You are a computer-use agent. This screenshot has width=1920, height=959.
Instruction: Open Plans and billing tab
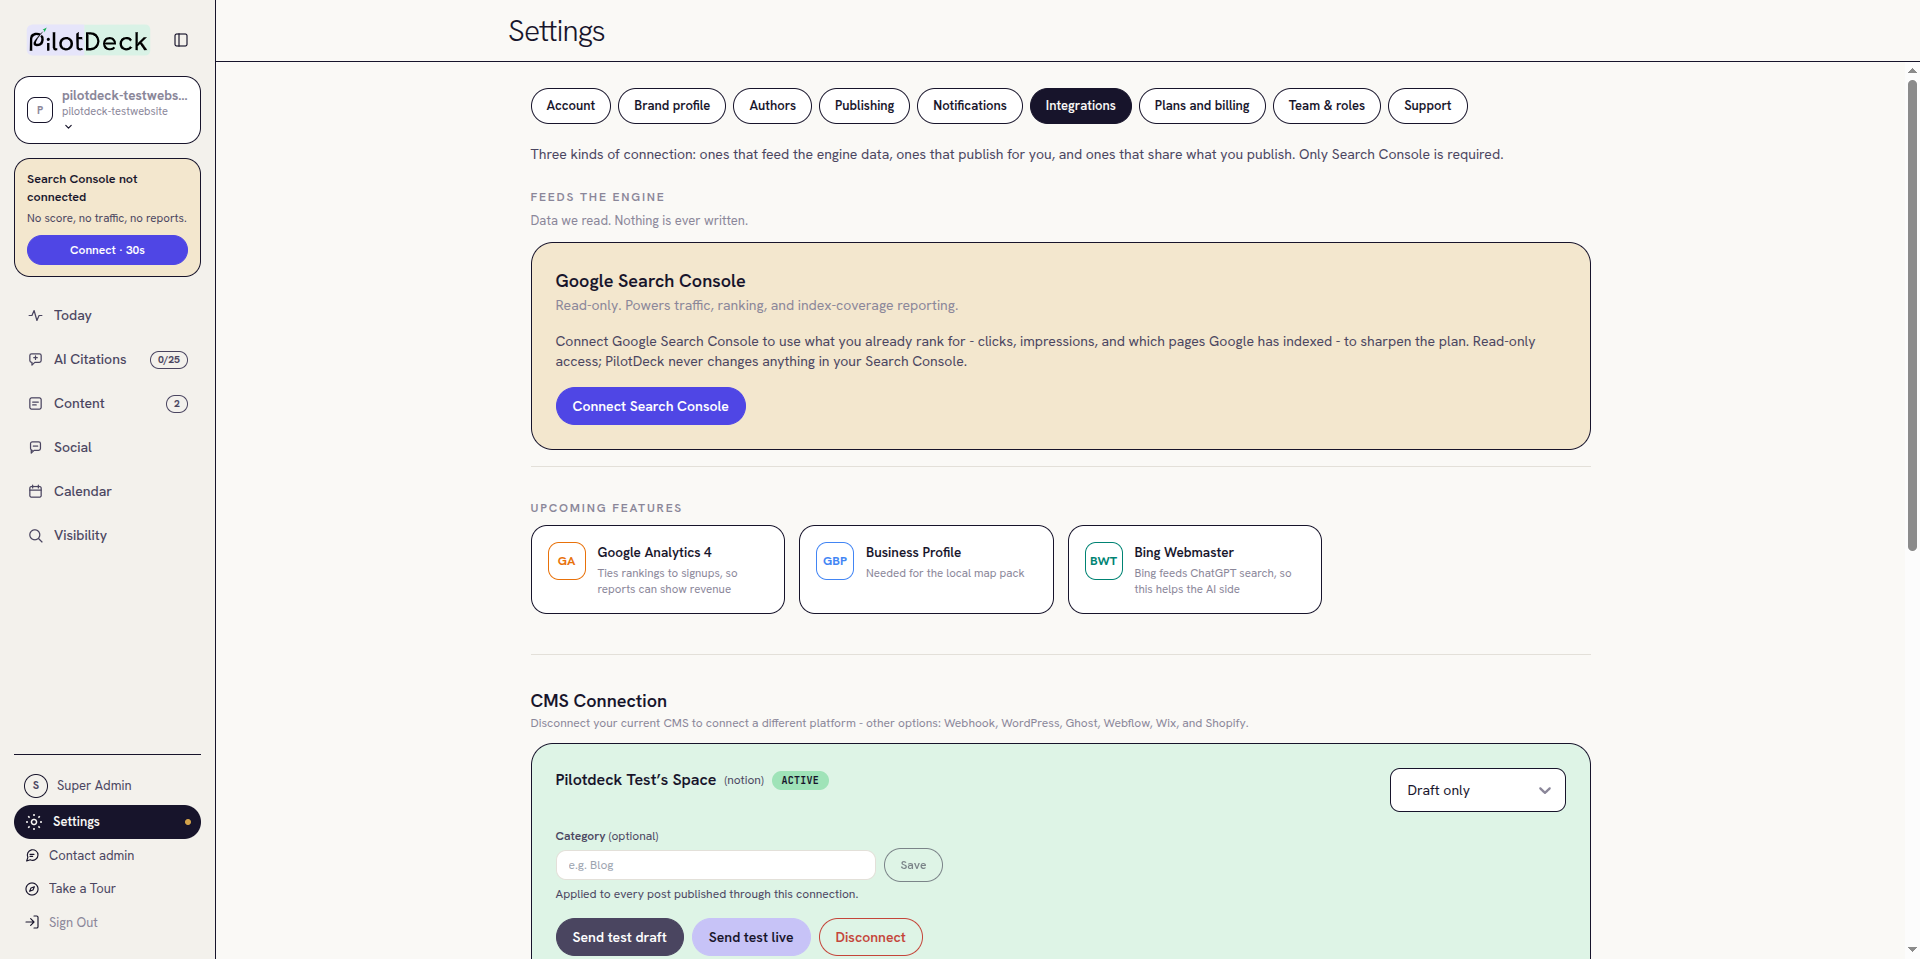[x=1202, y=106]
